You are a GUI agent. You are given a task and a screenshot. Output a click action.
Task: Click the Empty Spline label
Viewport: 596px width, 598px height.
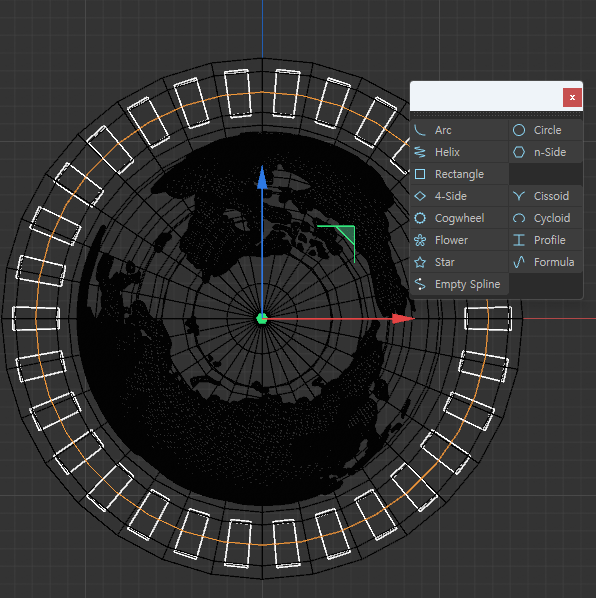467,284
